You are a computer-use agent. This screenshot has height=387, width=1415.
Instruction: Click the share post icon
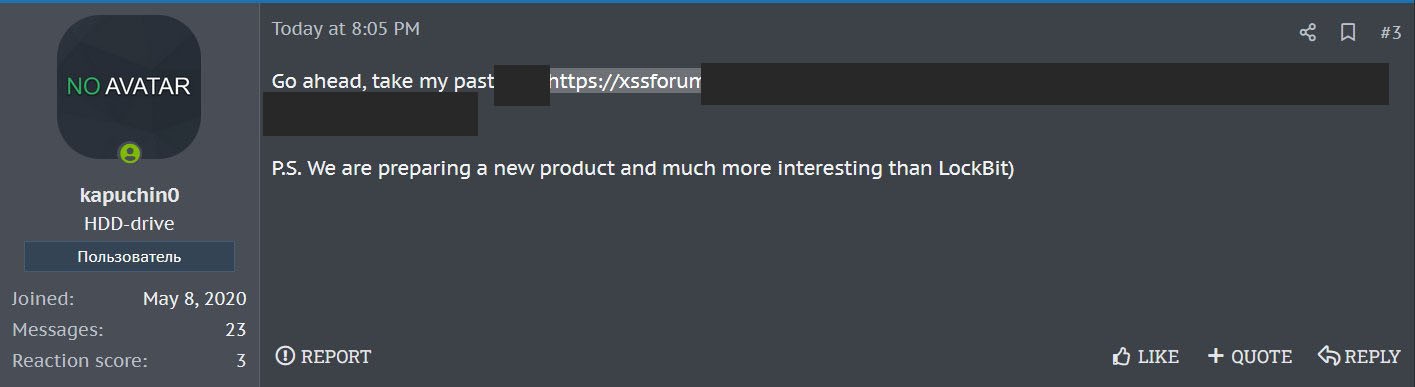[1307, 33]
